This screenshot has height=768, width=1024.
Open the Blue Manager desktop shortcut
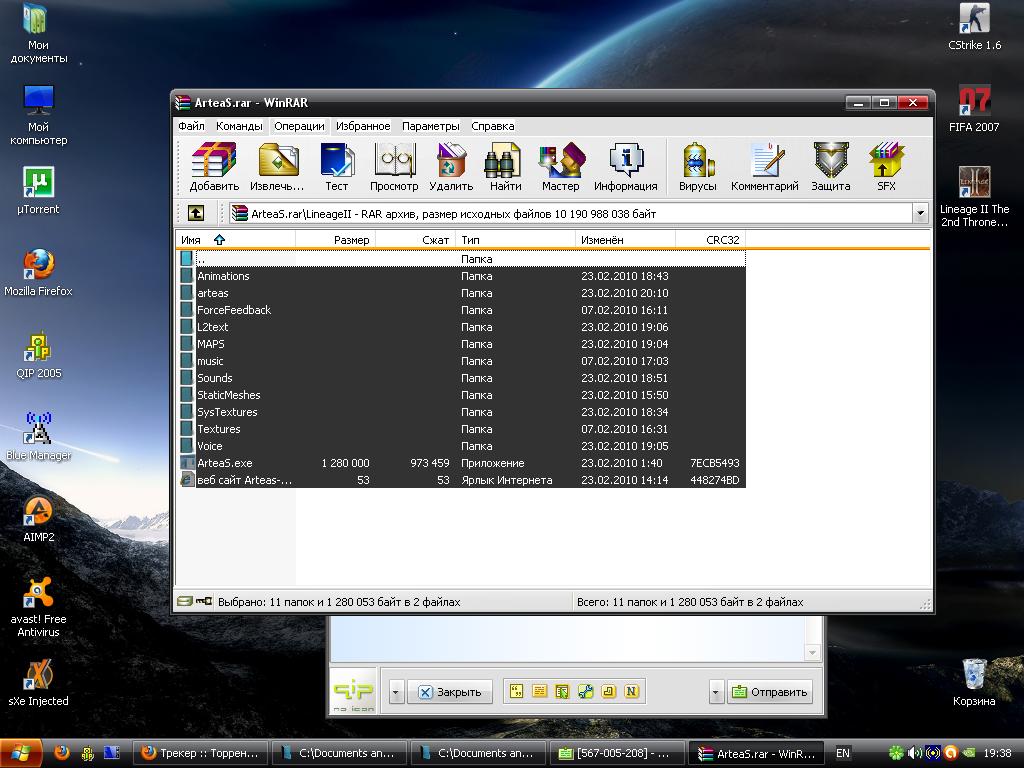pyautogui.click(x=38, y=437)
